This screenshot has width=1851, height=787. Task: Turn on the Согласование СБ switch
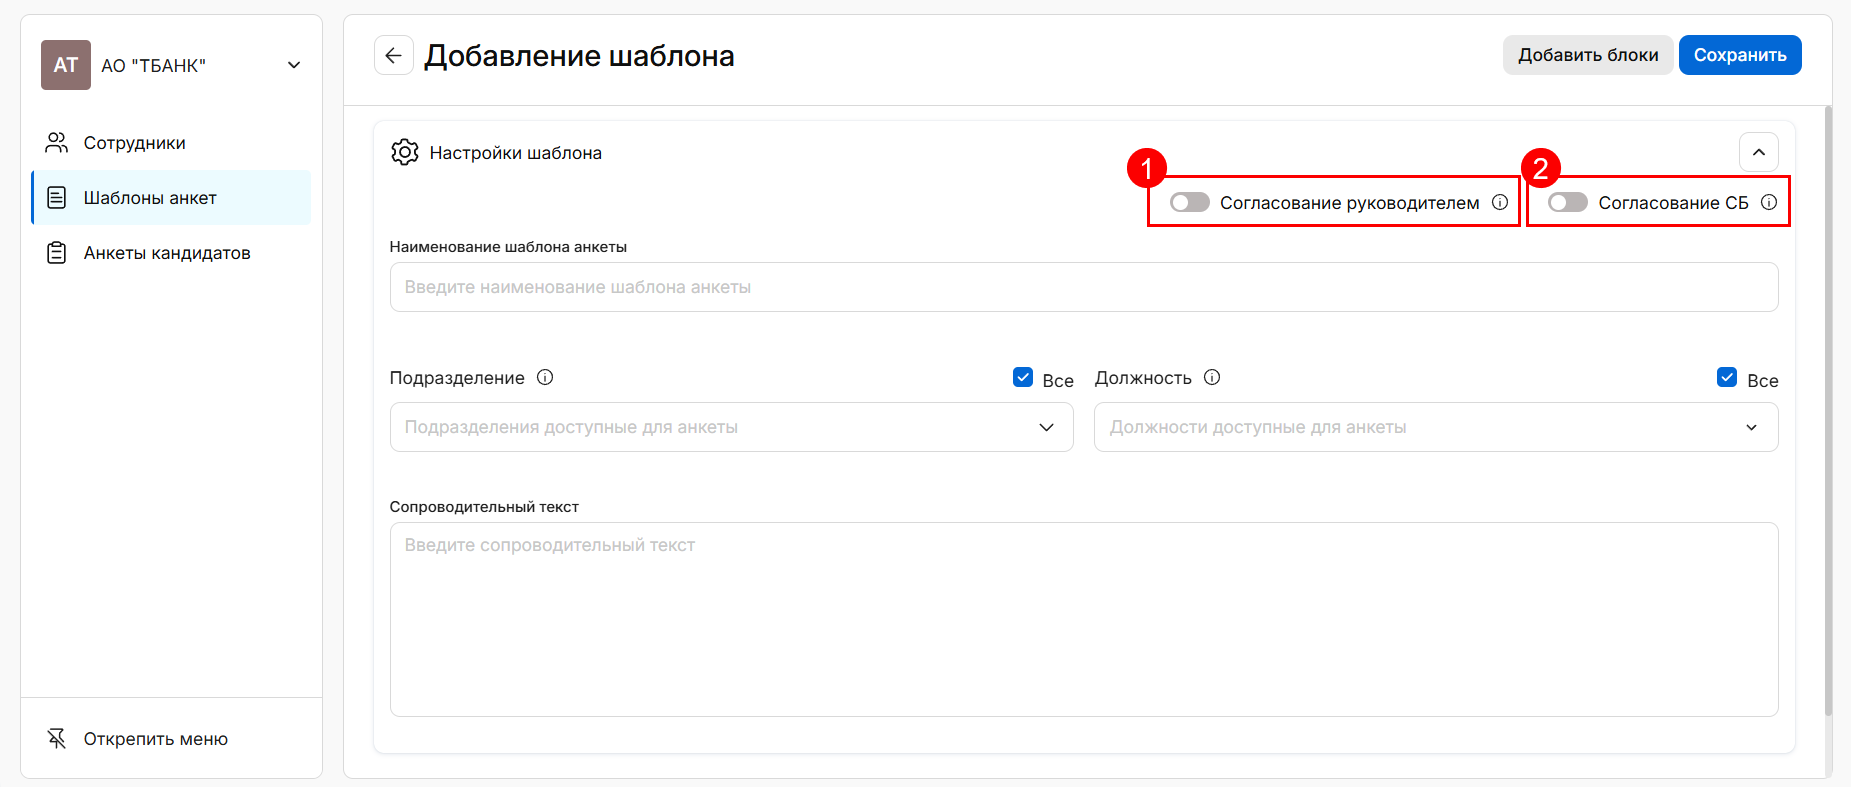(x=1567, y=202)
